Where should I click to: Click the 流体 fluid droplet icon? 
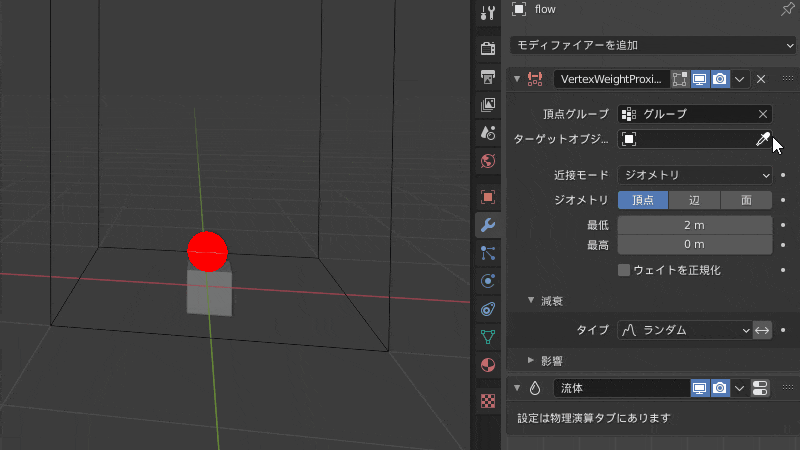click(x=535, y=388)
